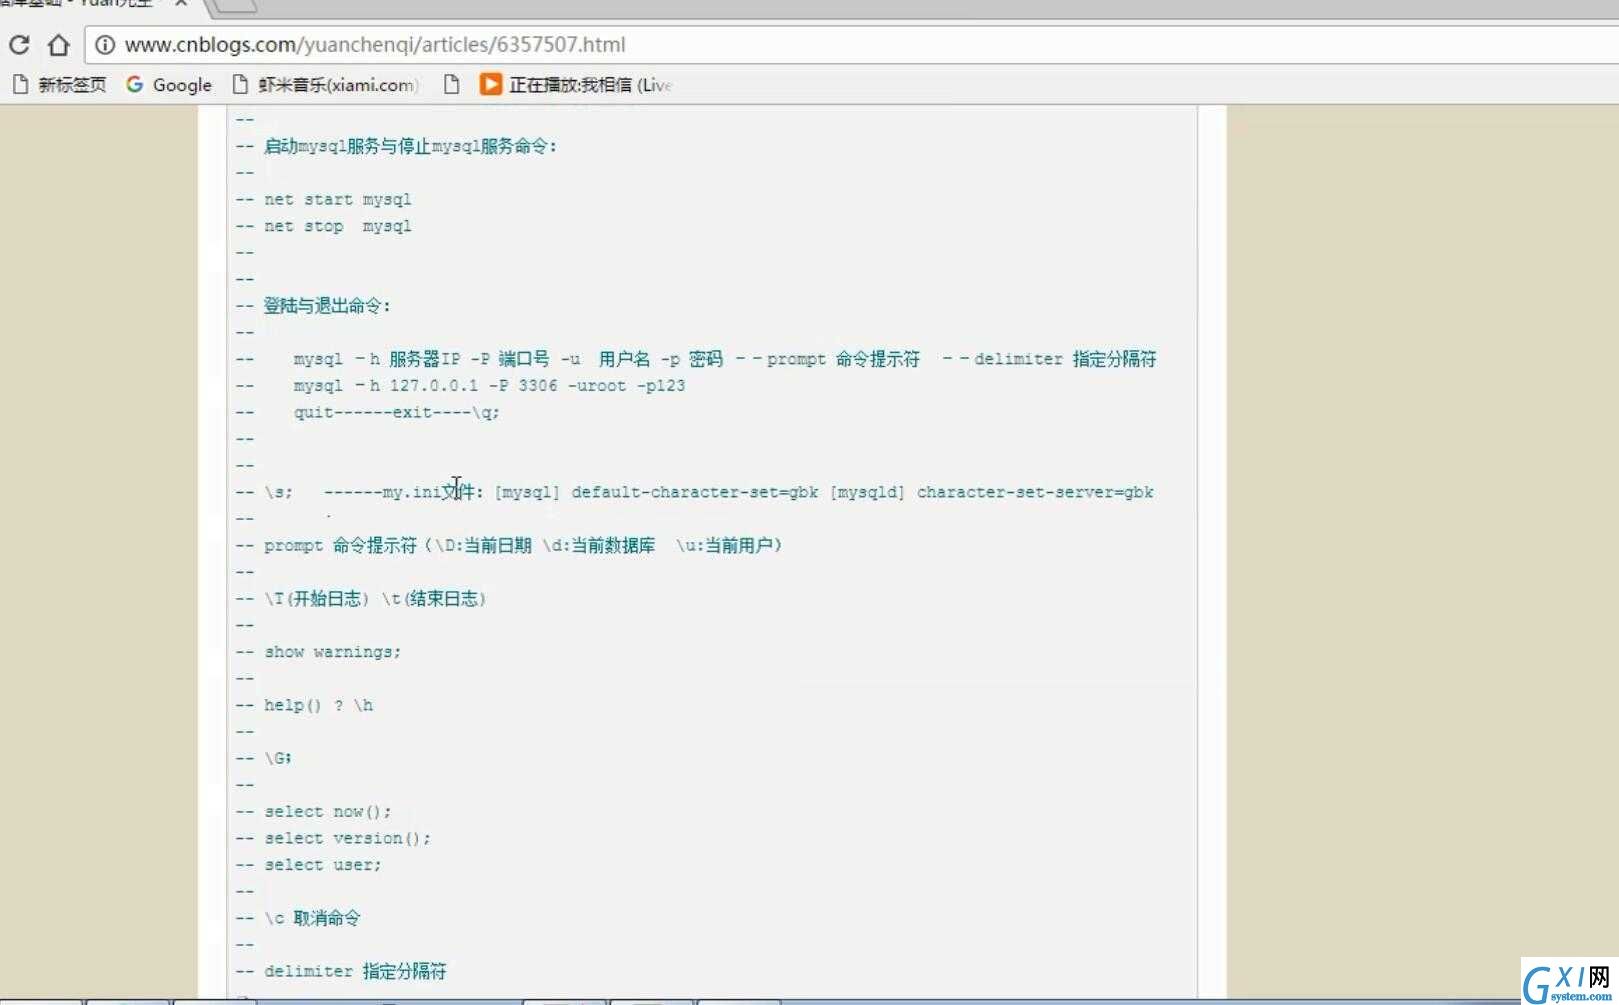
Task: Click the 'select user;' line
Action: tap(322, 865)
